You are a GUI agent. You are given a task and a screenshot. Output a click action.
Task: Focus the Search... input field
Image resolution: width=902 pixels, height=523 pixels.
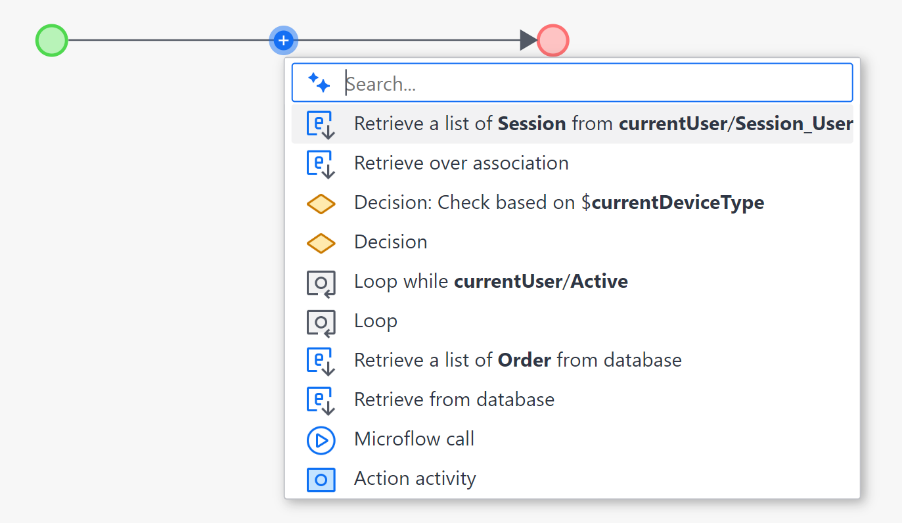point(572,83)
